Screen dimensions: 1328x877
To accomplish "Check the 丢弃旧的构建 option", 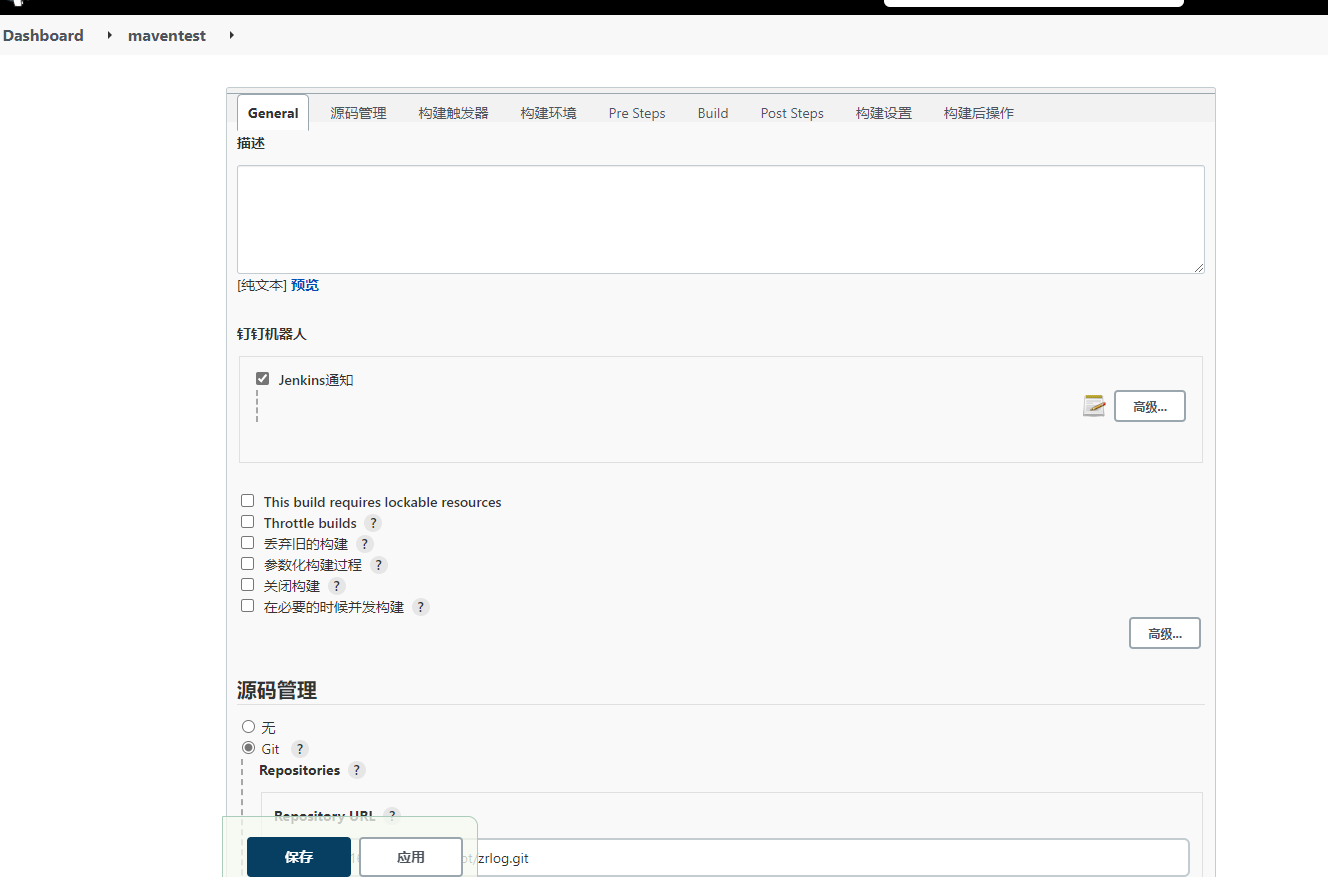I will coord(247,543).
